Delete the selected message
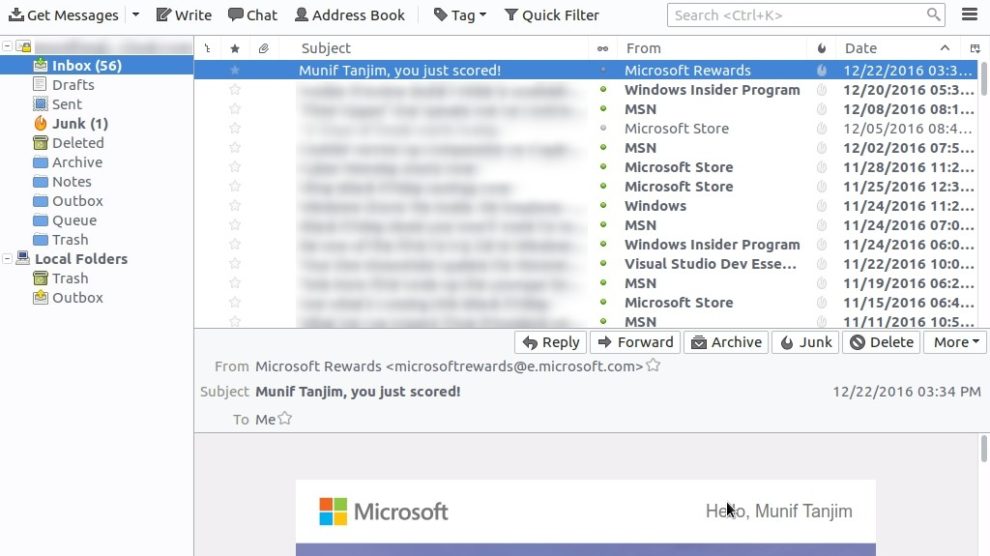 click(881, 342)
